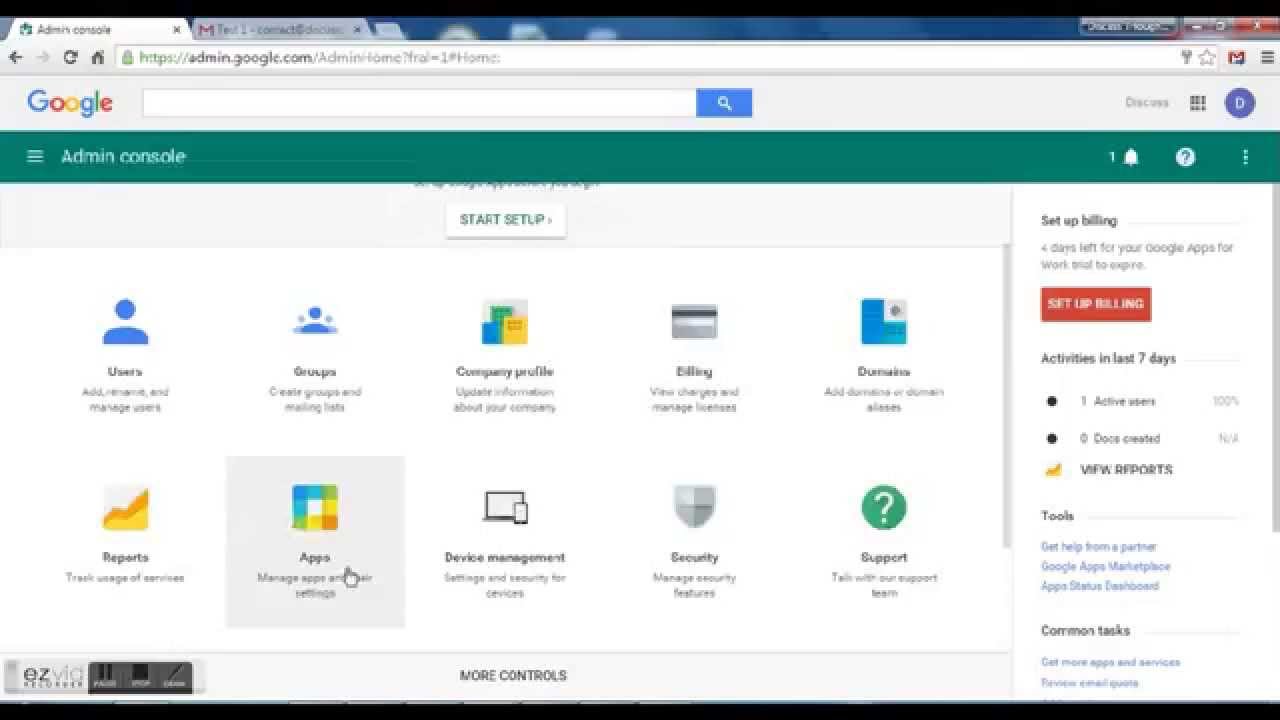Open the Users section icon
The height and width of the screenshot is (720, 1280).
(x=125, y=322)
